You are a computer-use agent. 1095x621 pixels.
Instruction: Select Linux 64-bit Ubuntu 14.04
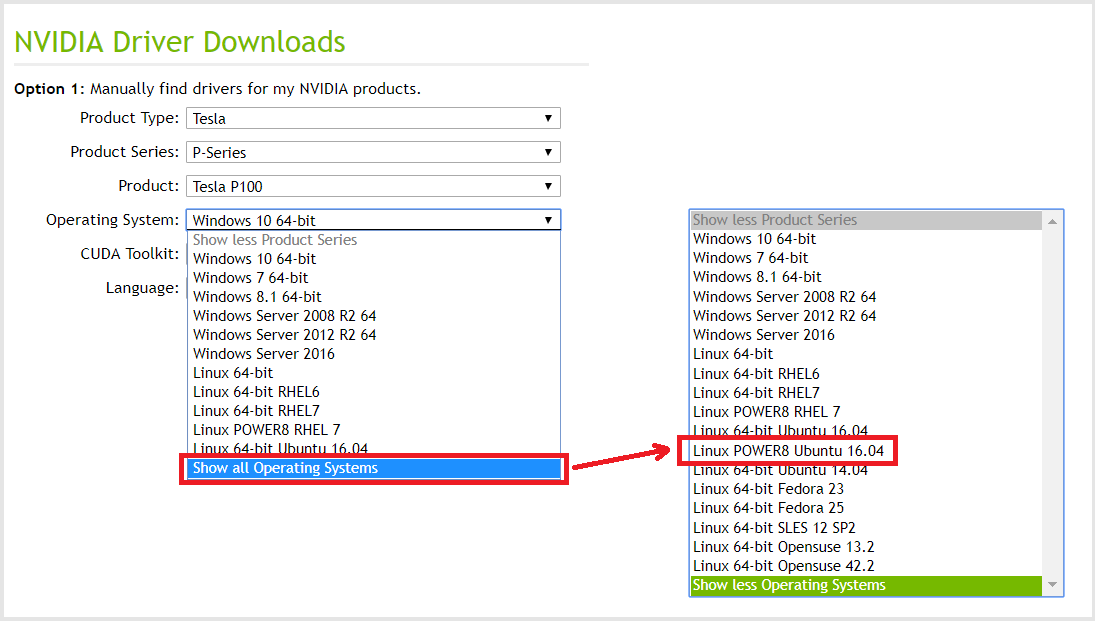click(x=866, y=470)
